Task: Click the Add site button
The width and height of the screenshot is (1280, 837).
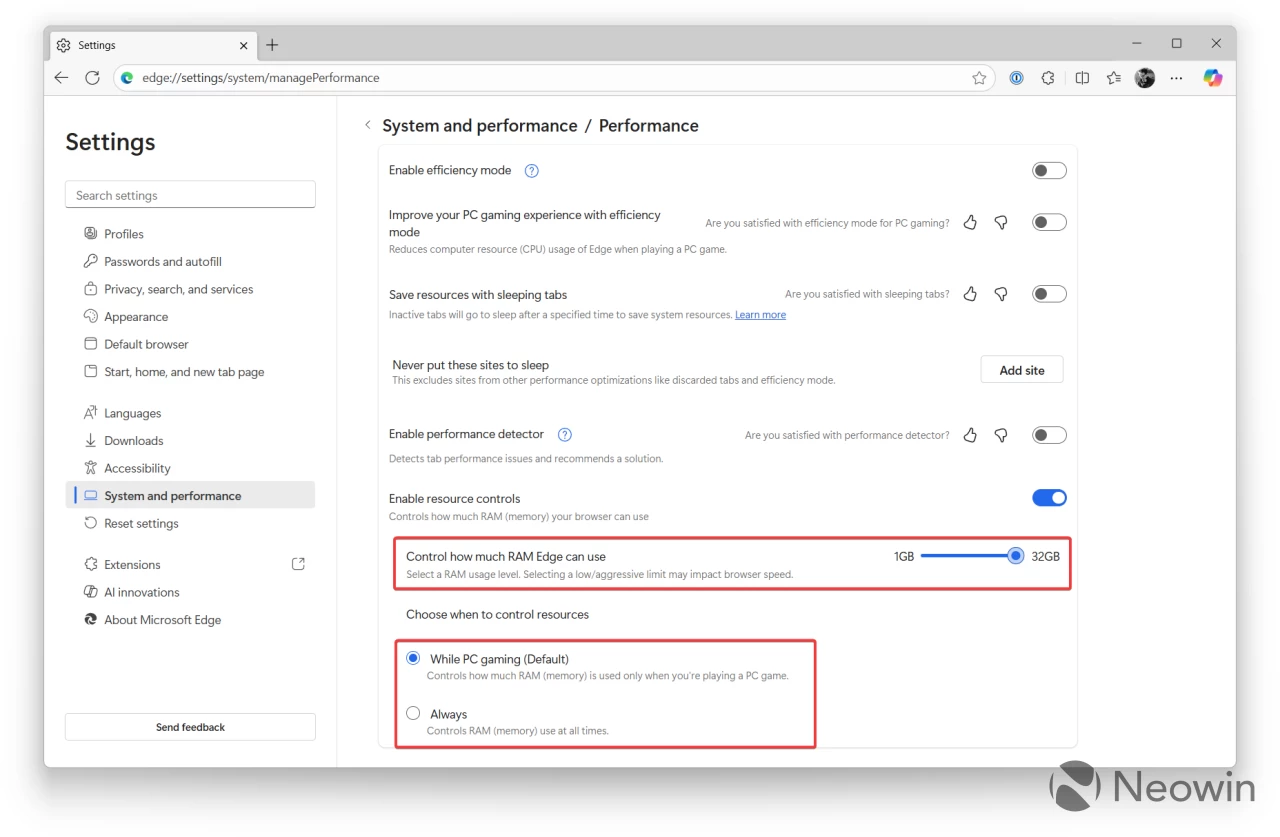Action: click(1021, 369)
